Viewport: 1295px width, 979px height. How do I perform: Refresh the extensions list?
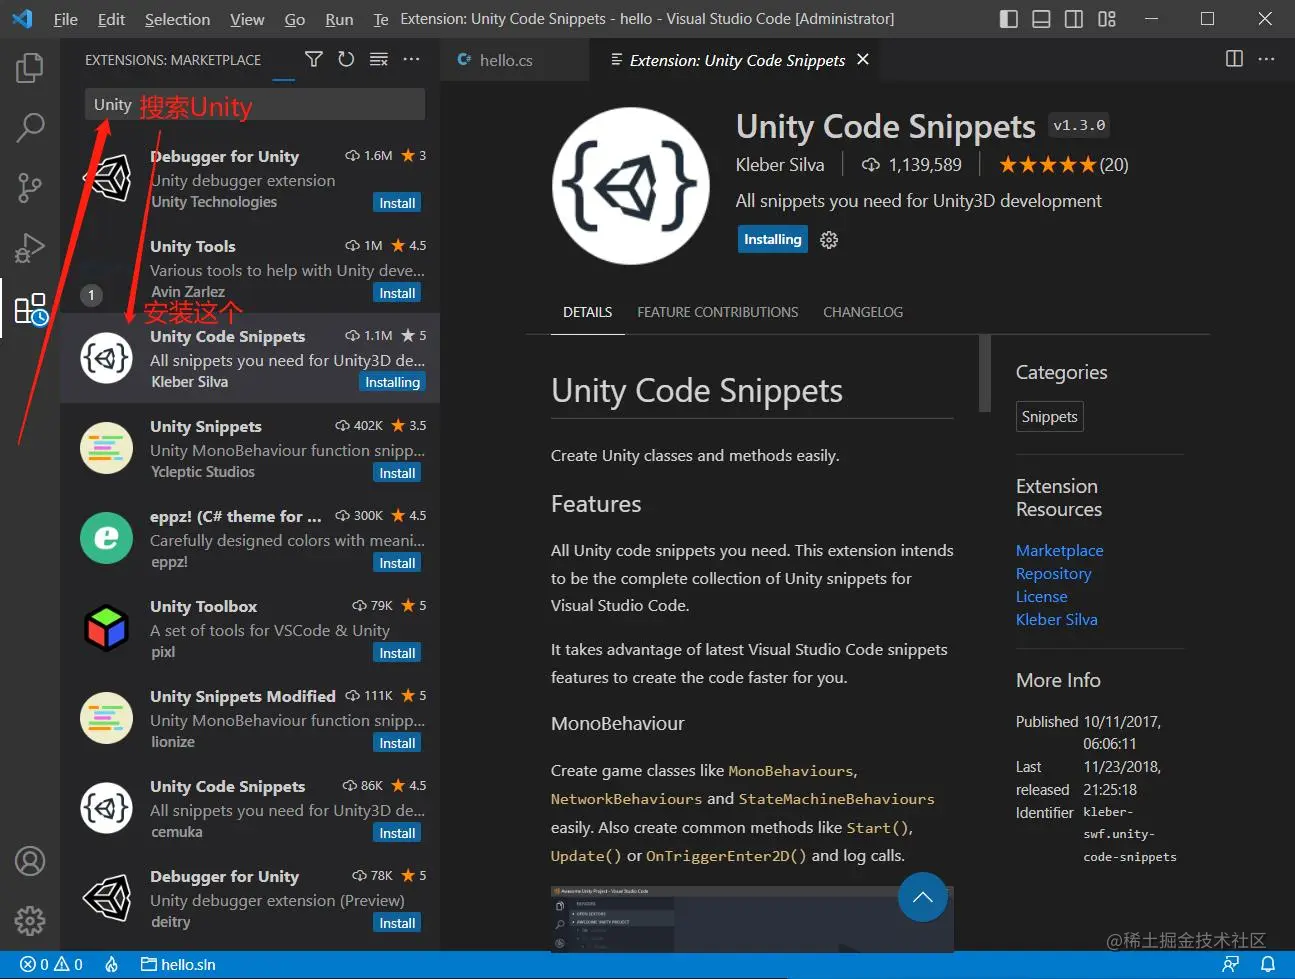pos(346,59)
